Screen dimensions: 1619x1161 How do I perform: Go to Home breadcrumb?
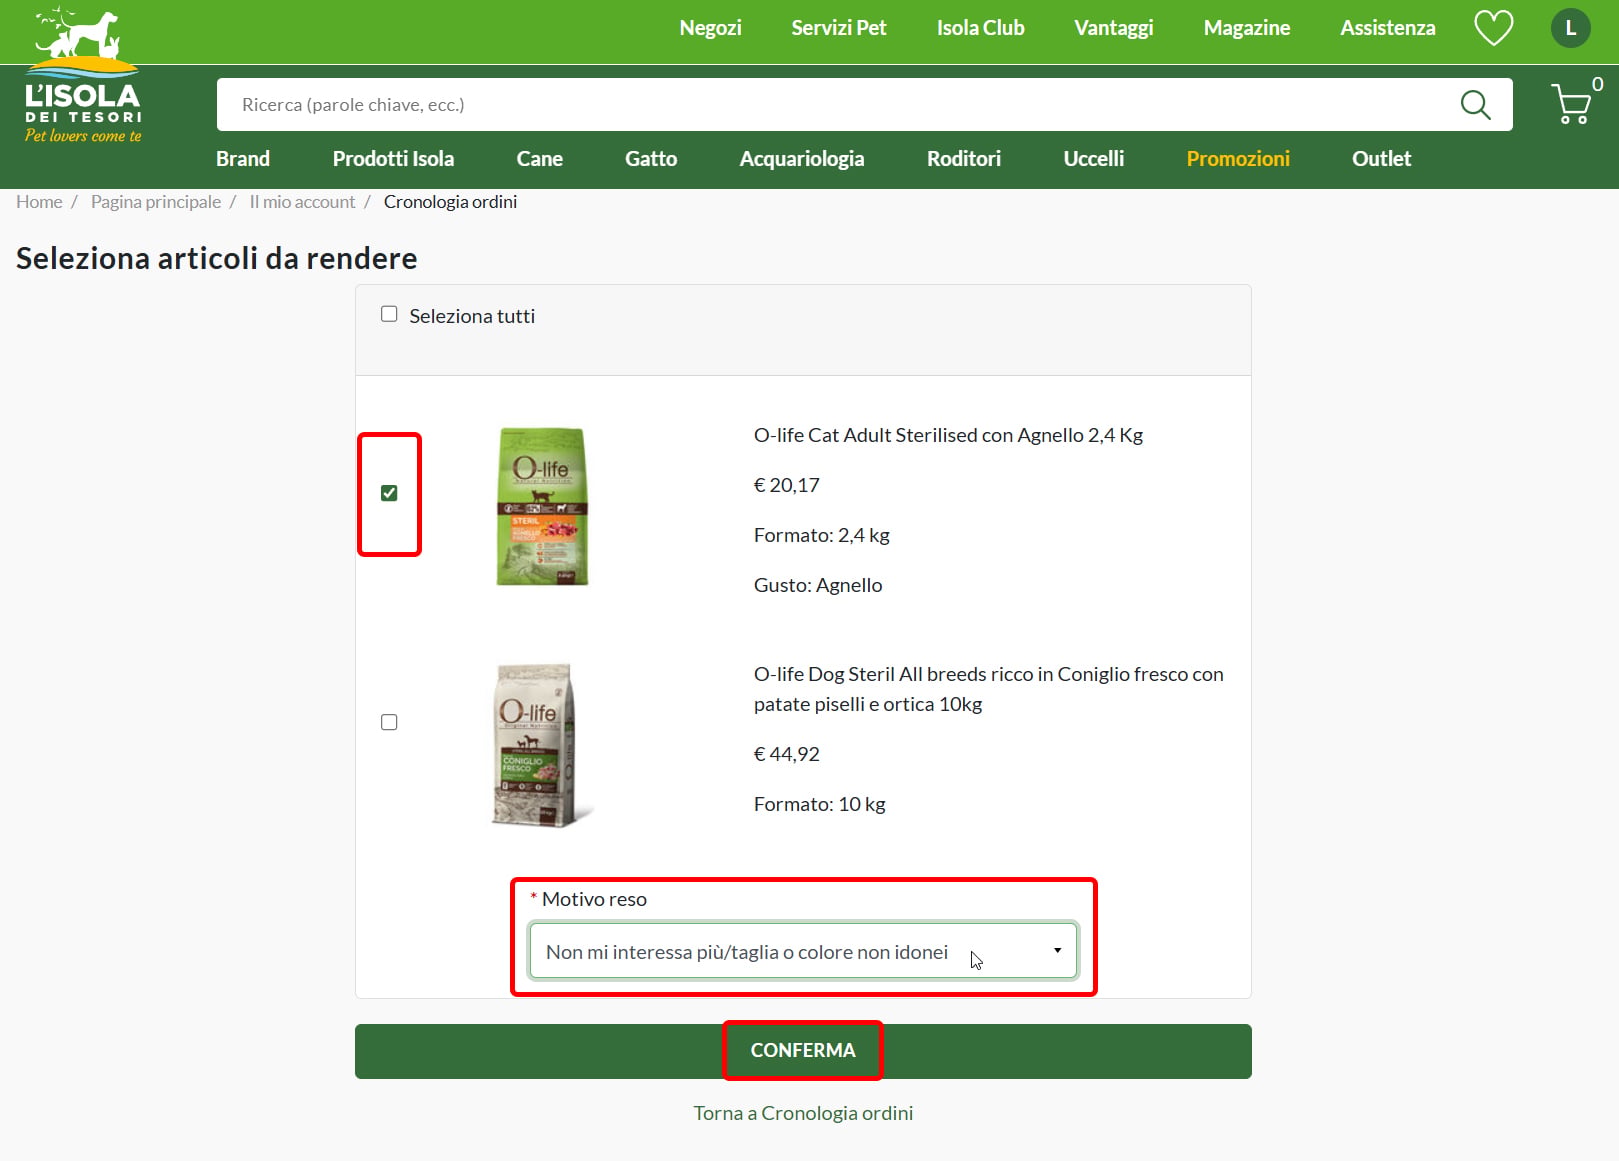pyautogui.click(x=39, y=202)
